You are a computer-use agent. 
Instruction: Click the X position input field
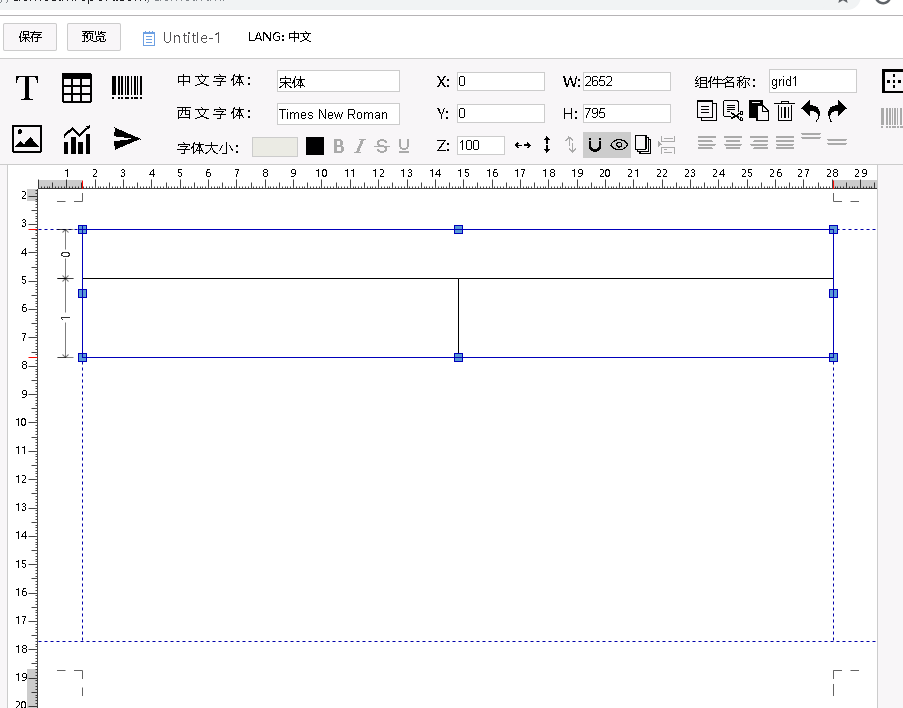coord(500,81)
